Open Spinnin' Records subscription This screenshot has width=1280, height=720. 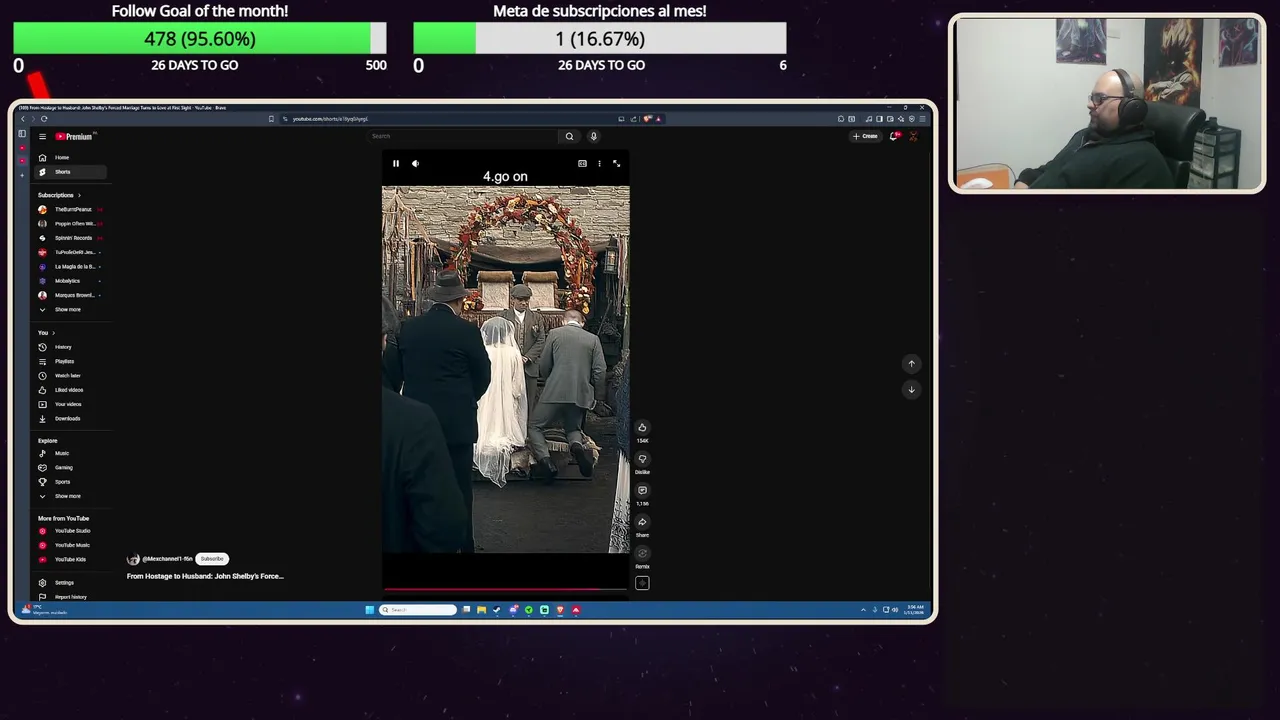pos(68,238)
